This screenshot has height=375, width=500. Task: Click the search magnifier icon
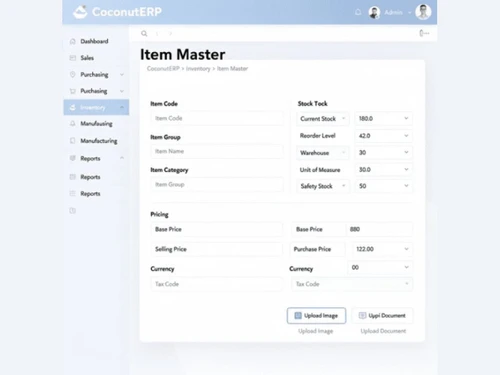pyautogui.click(x=144, y=33)
